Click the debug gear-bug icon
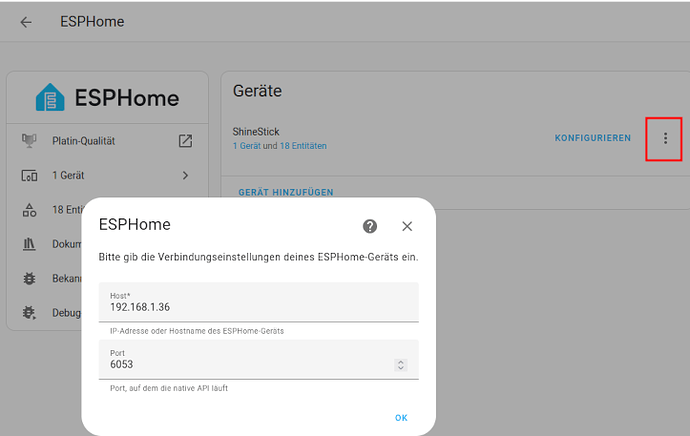 coord(29,312)
